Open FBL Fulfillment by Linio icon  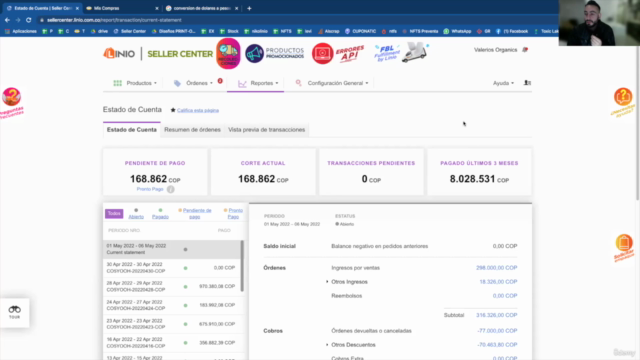click(401, 53)
